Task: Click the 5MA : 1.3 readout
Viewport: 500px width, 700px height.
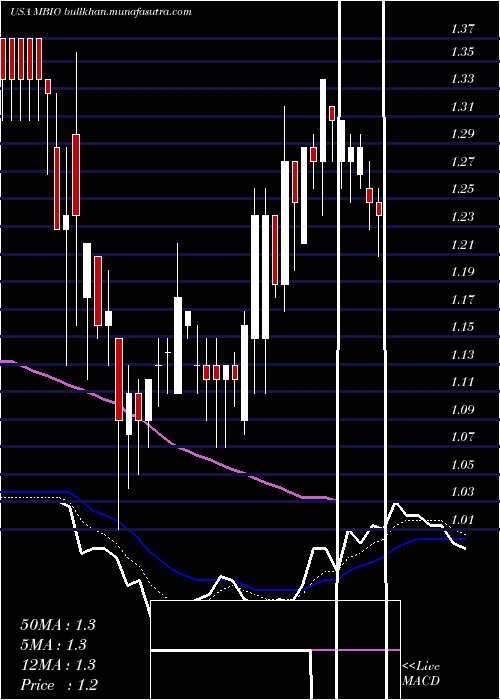Action: point(54,645)
